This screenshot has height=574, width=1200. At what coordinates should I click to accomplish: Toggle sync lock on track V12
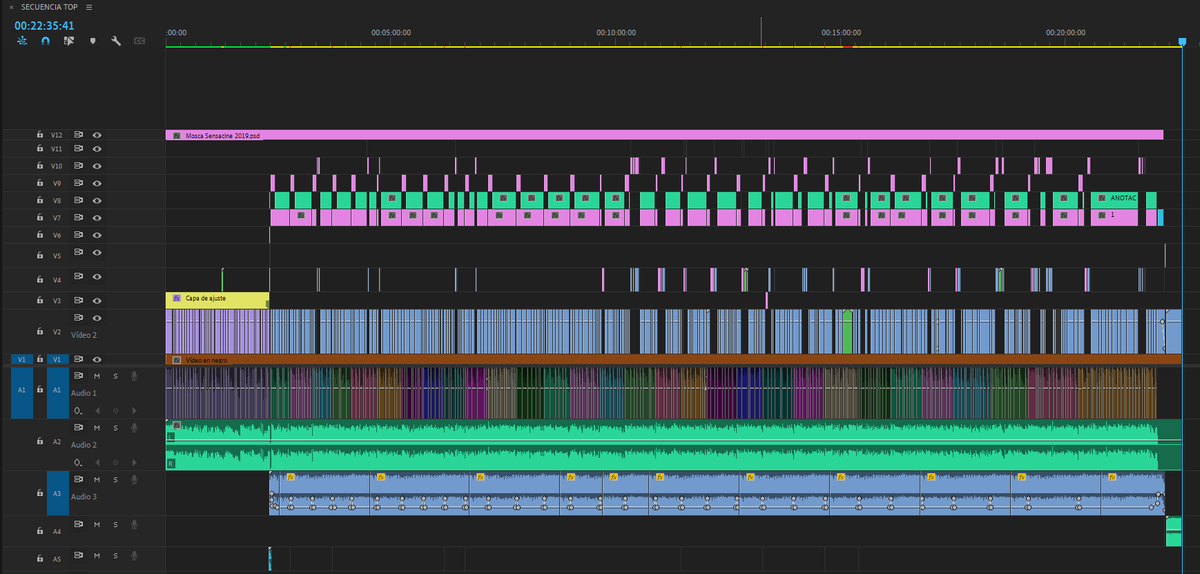pos(79,134)
